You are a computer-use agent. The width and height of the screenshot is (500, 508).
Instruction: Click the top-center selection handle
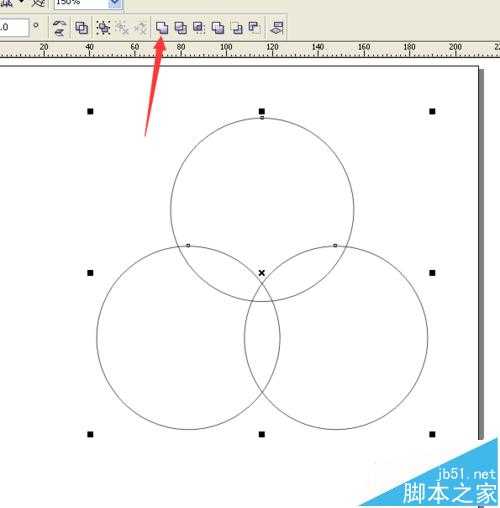coord(262,111)
